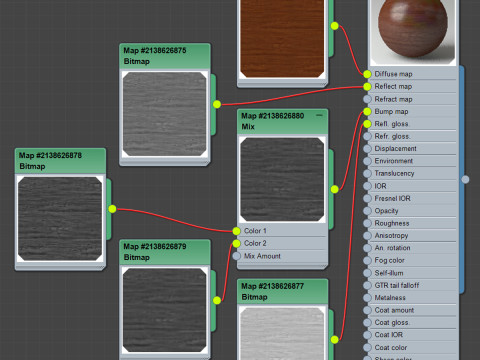The height and width of the screenshot is (360, 480).
Task: Click the Anisotropy input socket
Action: point(367,236)
